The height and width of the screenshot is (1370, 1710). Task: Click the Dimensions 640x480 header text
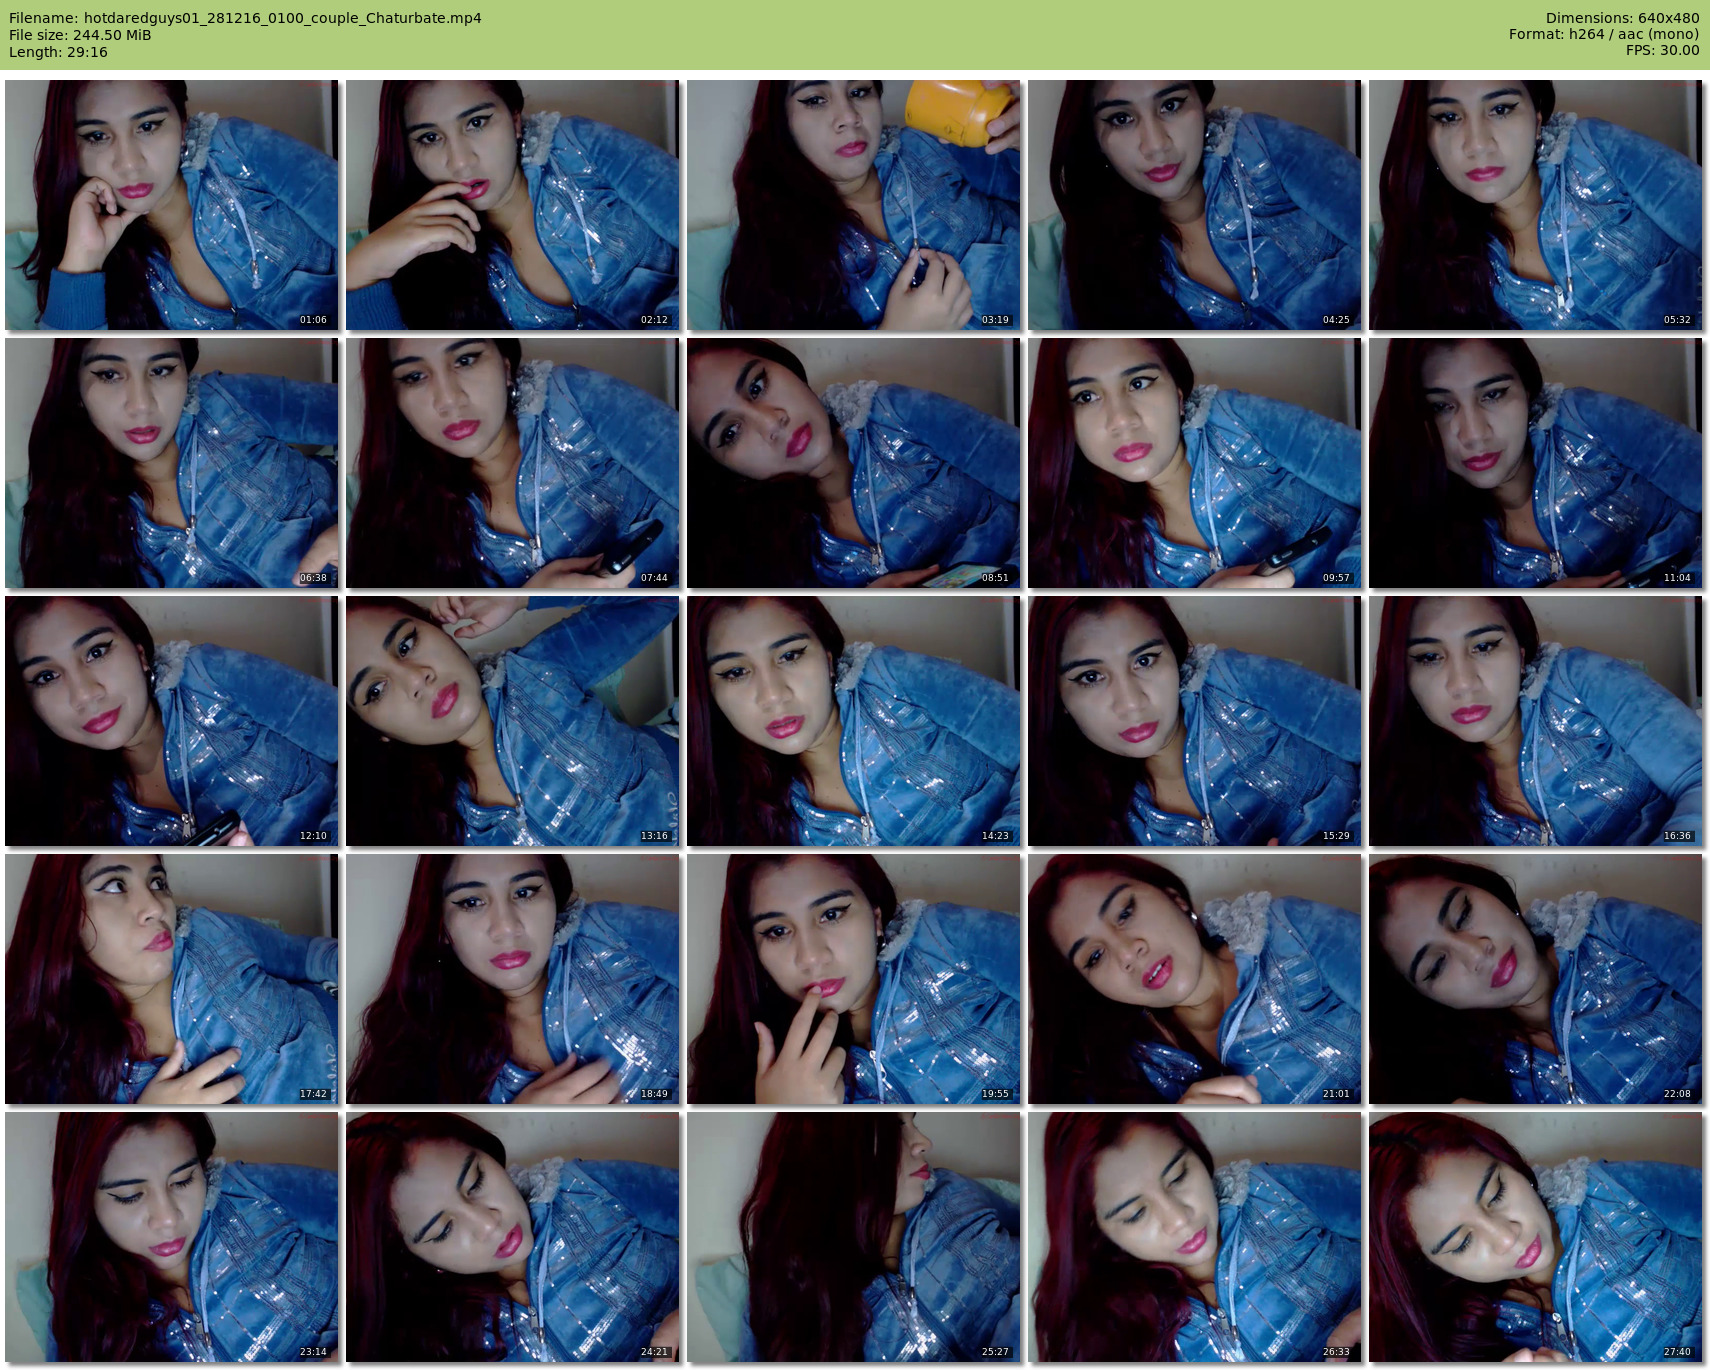(1621, 18)
